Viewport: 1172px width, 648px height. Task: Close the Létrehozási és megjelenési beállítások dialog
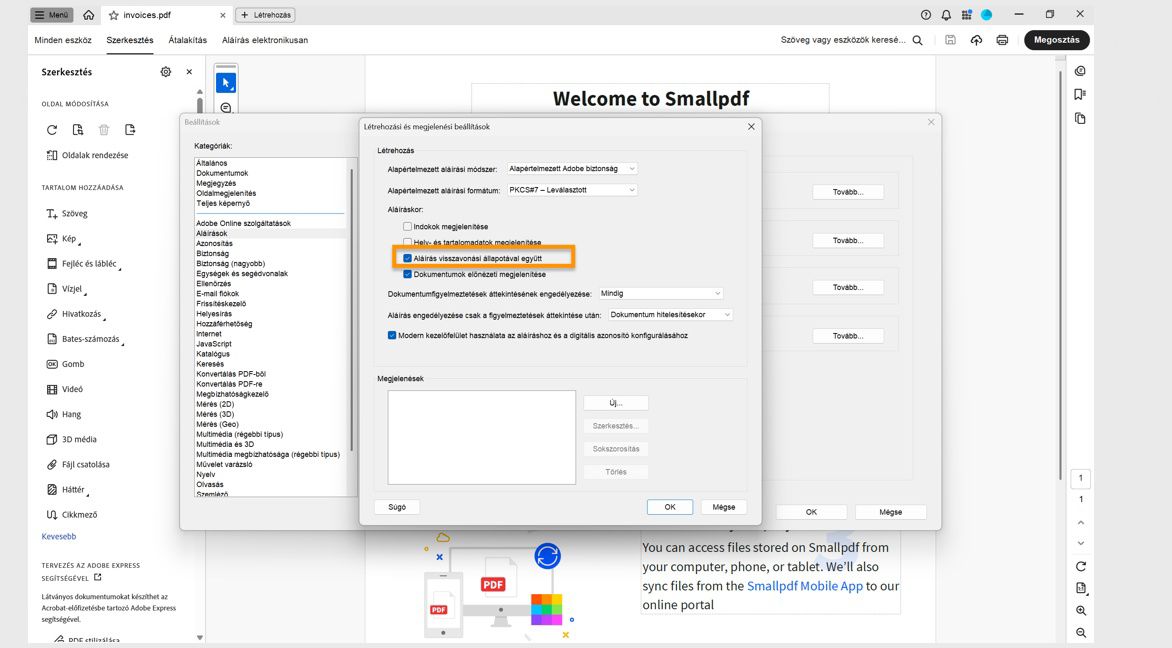(751, 127)
